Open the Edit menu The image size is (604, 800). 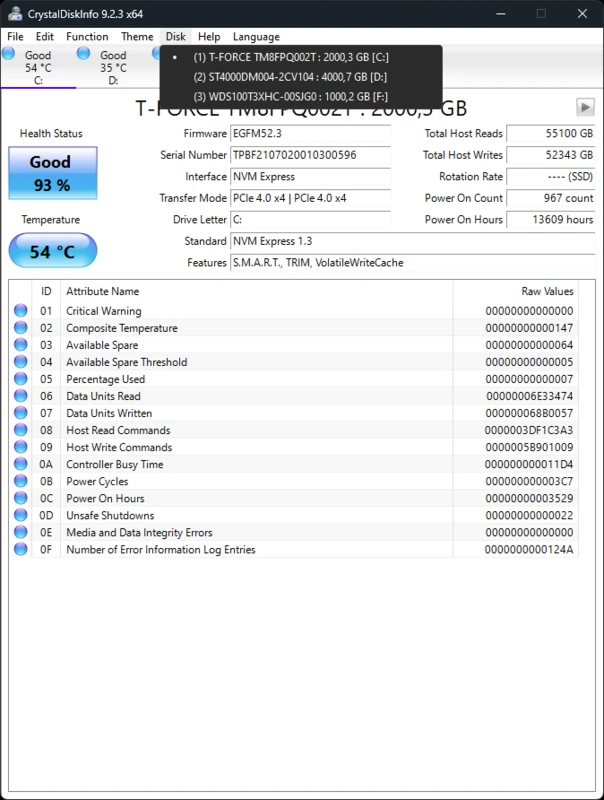pos(44,37)
